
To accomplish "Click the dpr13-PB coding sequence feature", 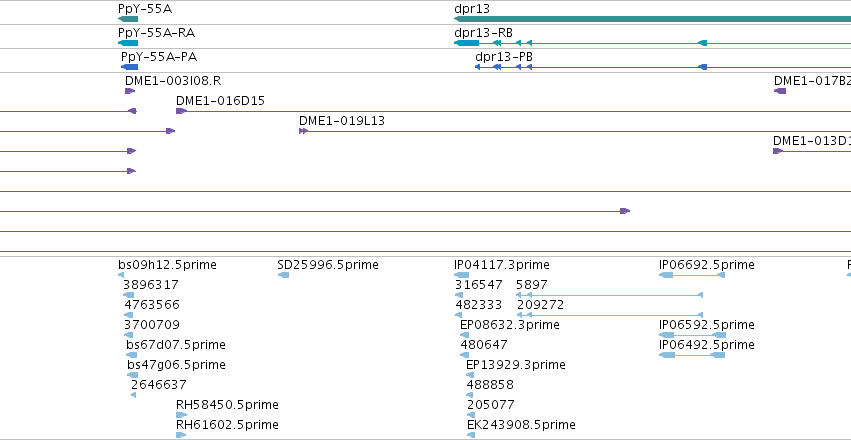I will click(x=663, y=67).
